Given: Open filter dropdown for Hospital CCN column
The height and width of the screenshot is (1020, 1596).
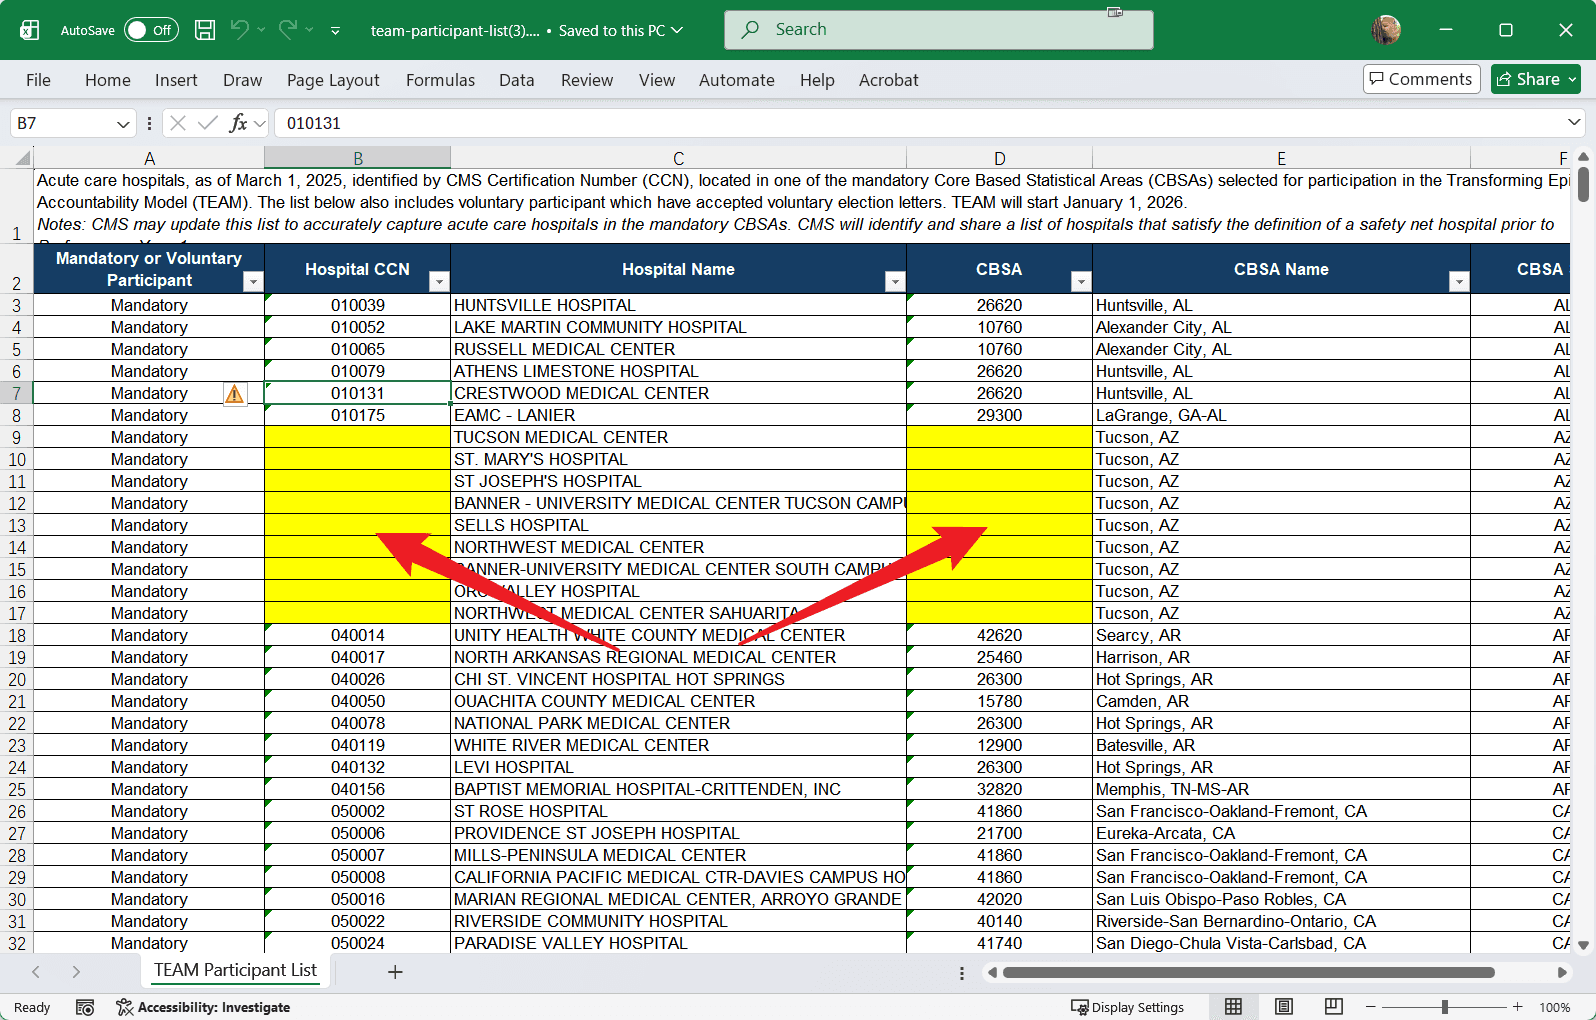Looking at the screenshot, I should pyautogui.click(x=439, y=282).
